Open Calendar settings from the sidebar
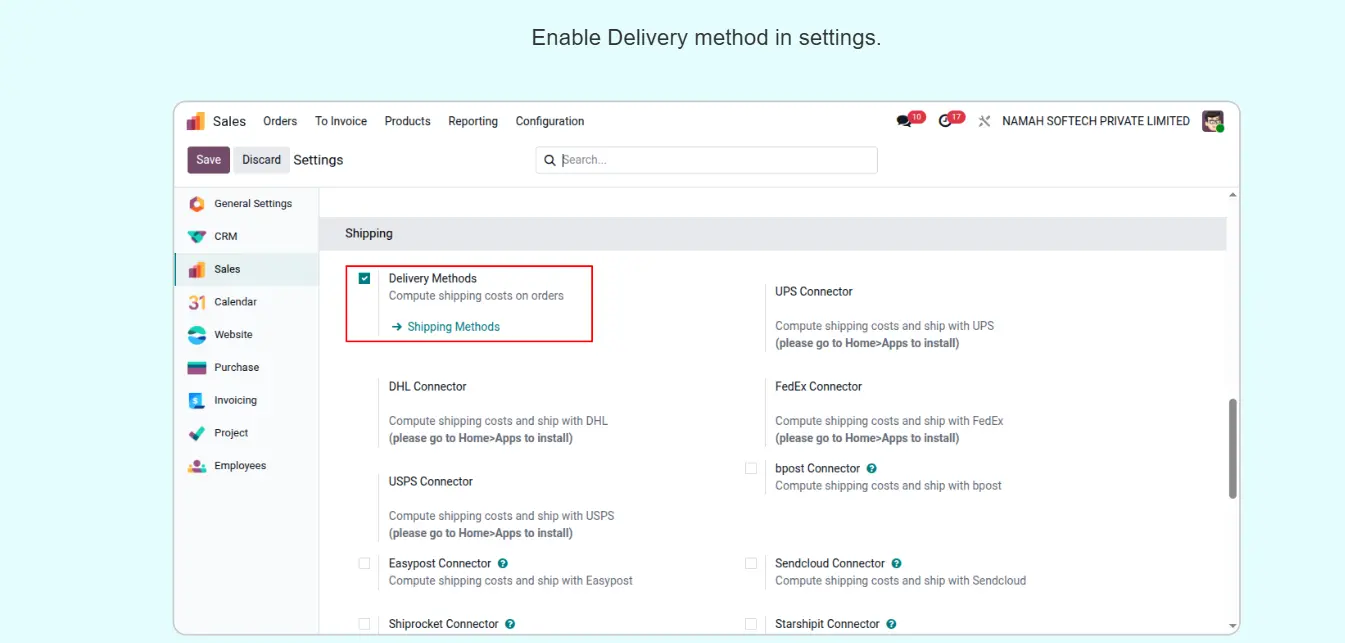 235,302
